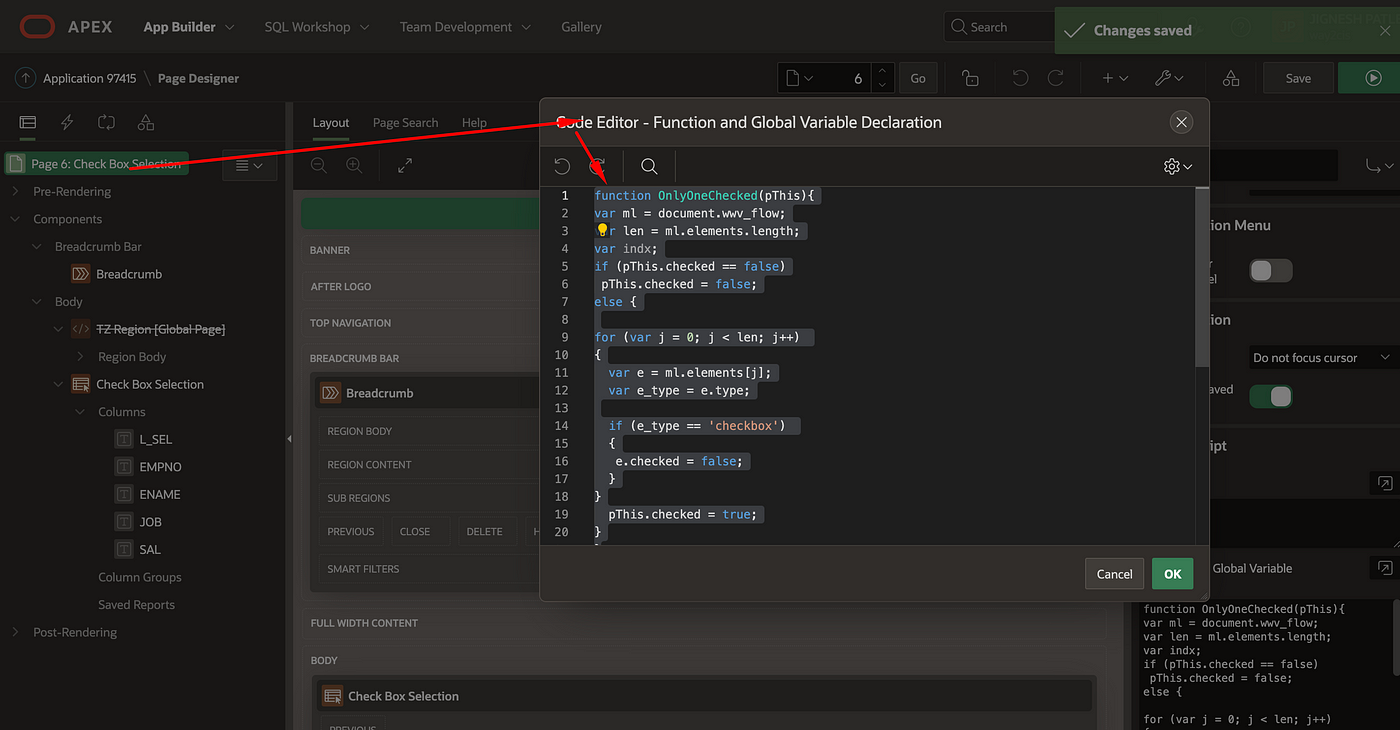Select the SAL column
Screen dimensions: 1400x730
(x=138, y=549)
